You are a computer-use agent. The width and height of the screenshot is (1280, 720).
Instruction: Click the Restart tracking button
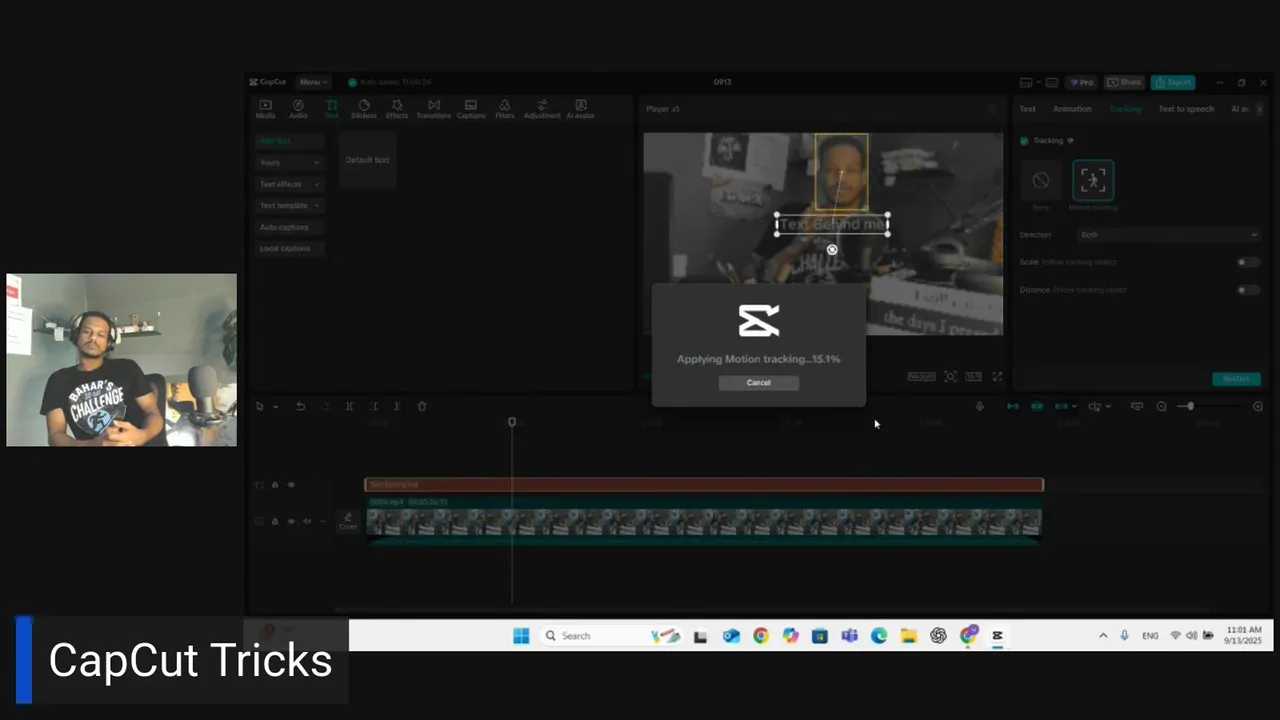tap(1236, 379)
